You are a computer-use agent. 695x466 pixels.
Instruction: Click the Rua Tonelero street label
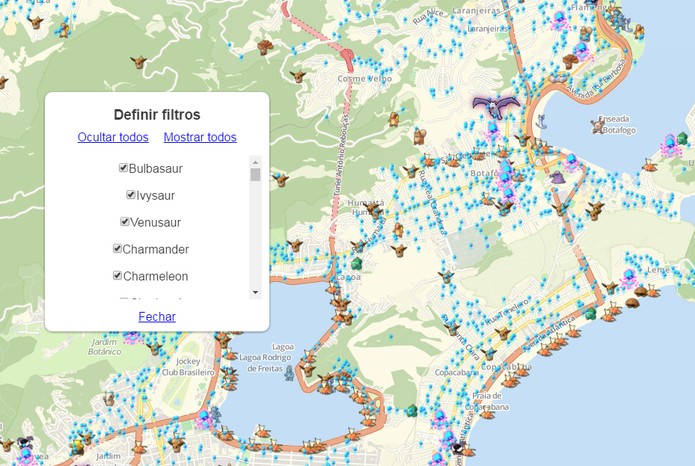tap(506, 313)
